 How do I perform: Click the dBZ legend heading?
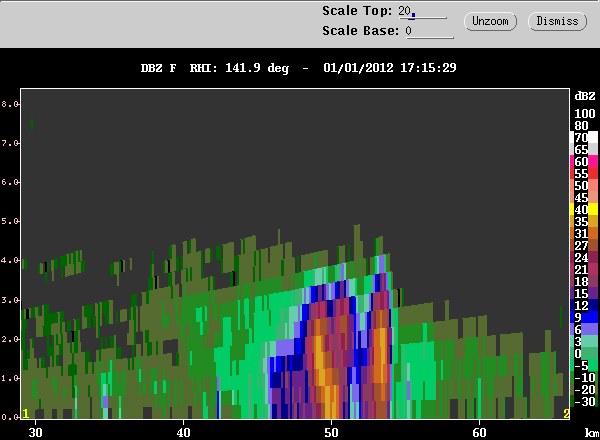pyautogui.click(x=585, y=96)
